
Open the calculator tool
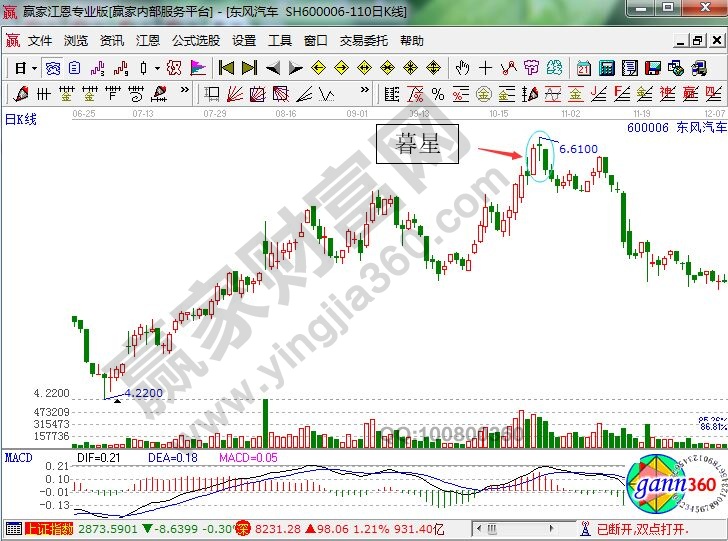click(607, 68)
